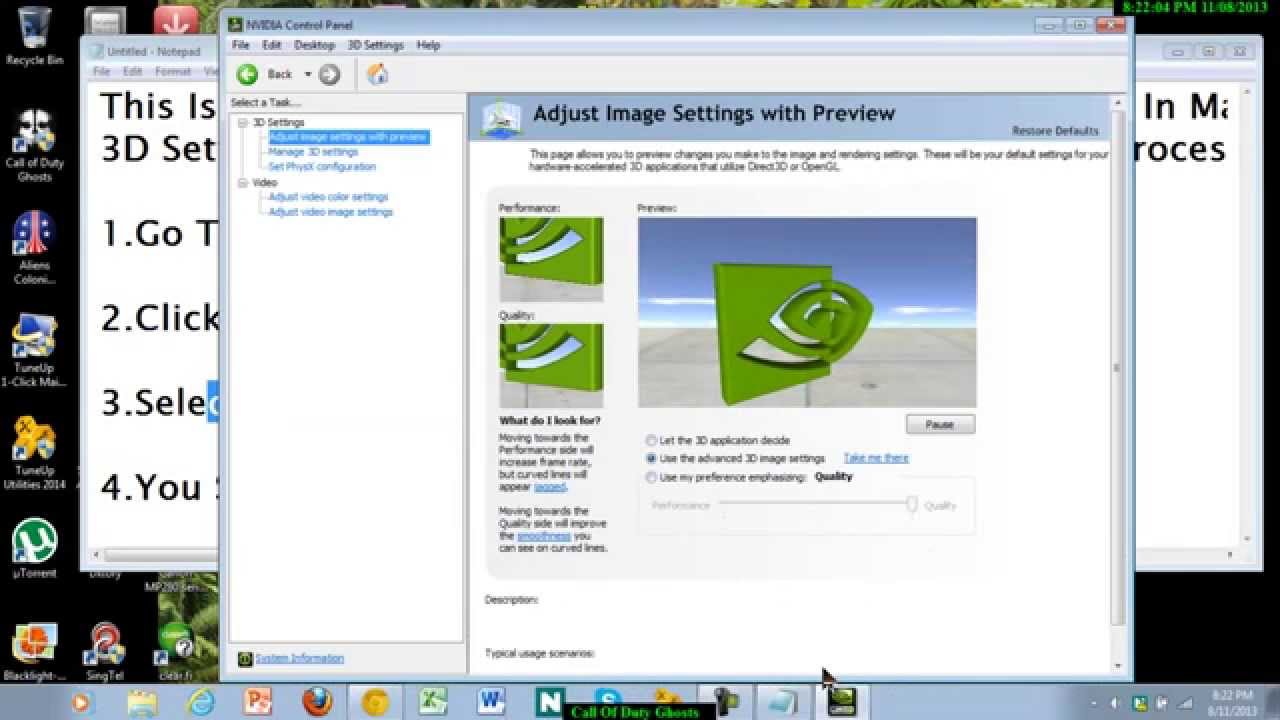This screenshot has width=1280, height=720.
Task: Click the Take me there link
Action: (876, 458)
